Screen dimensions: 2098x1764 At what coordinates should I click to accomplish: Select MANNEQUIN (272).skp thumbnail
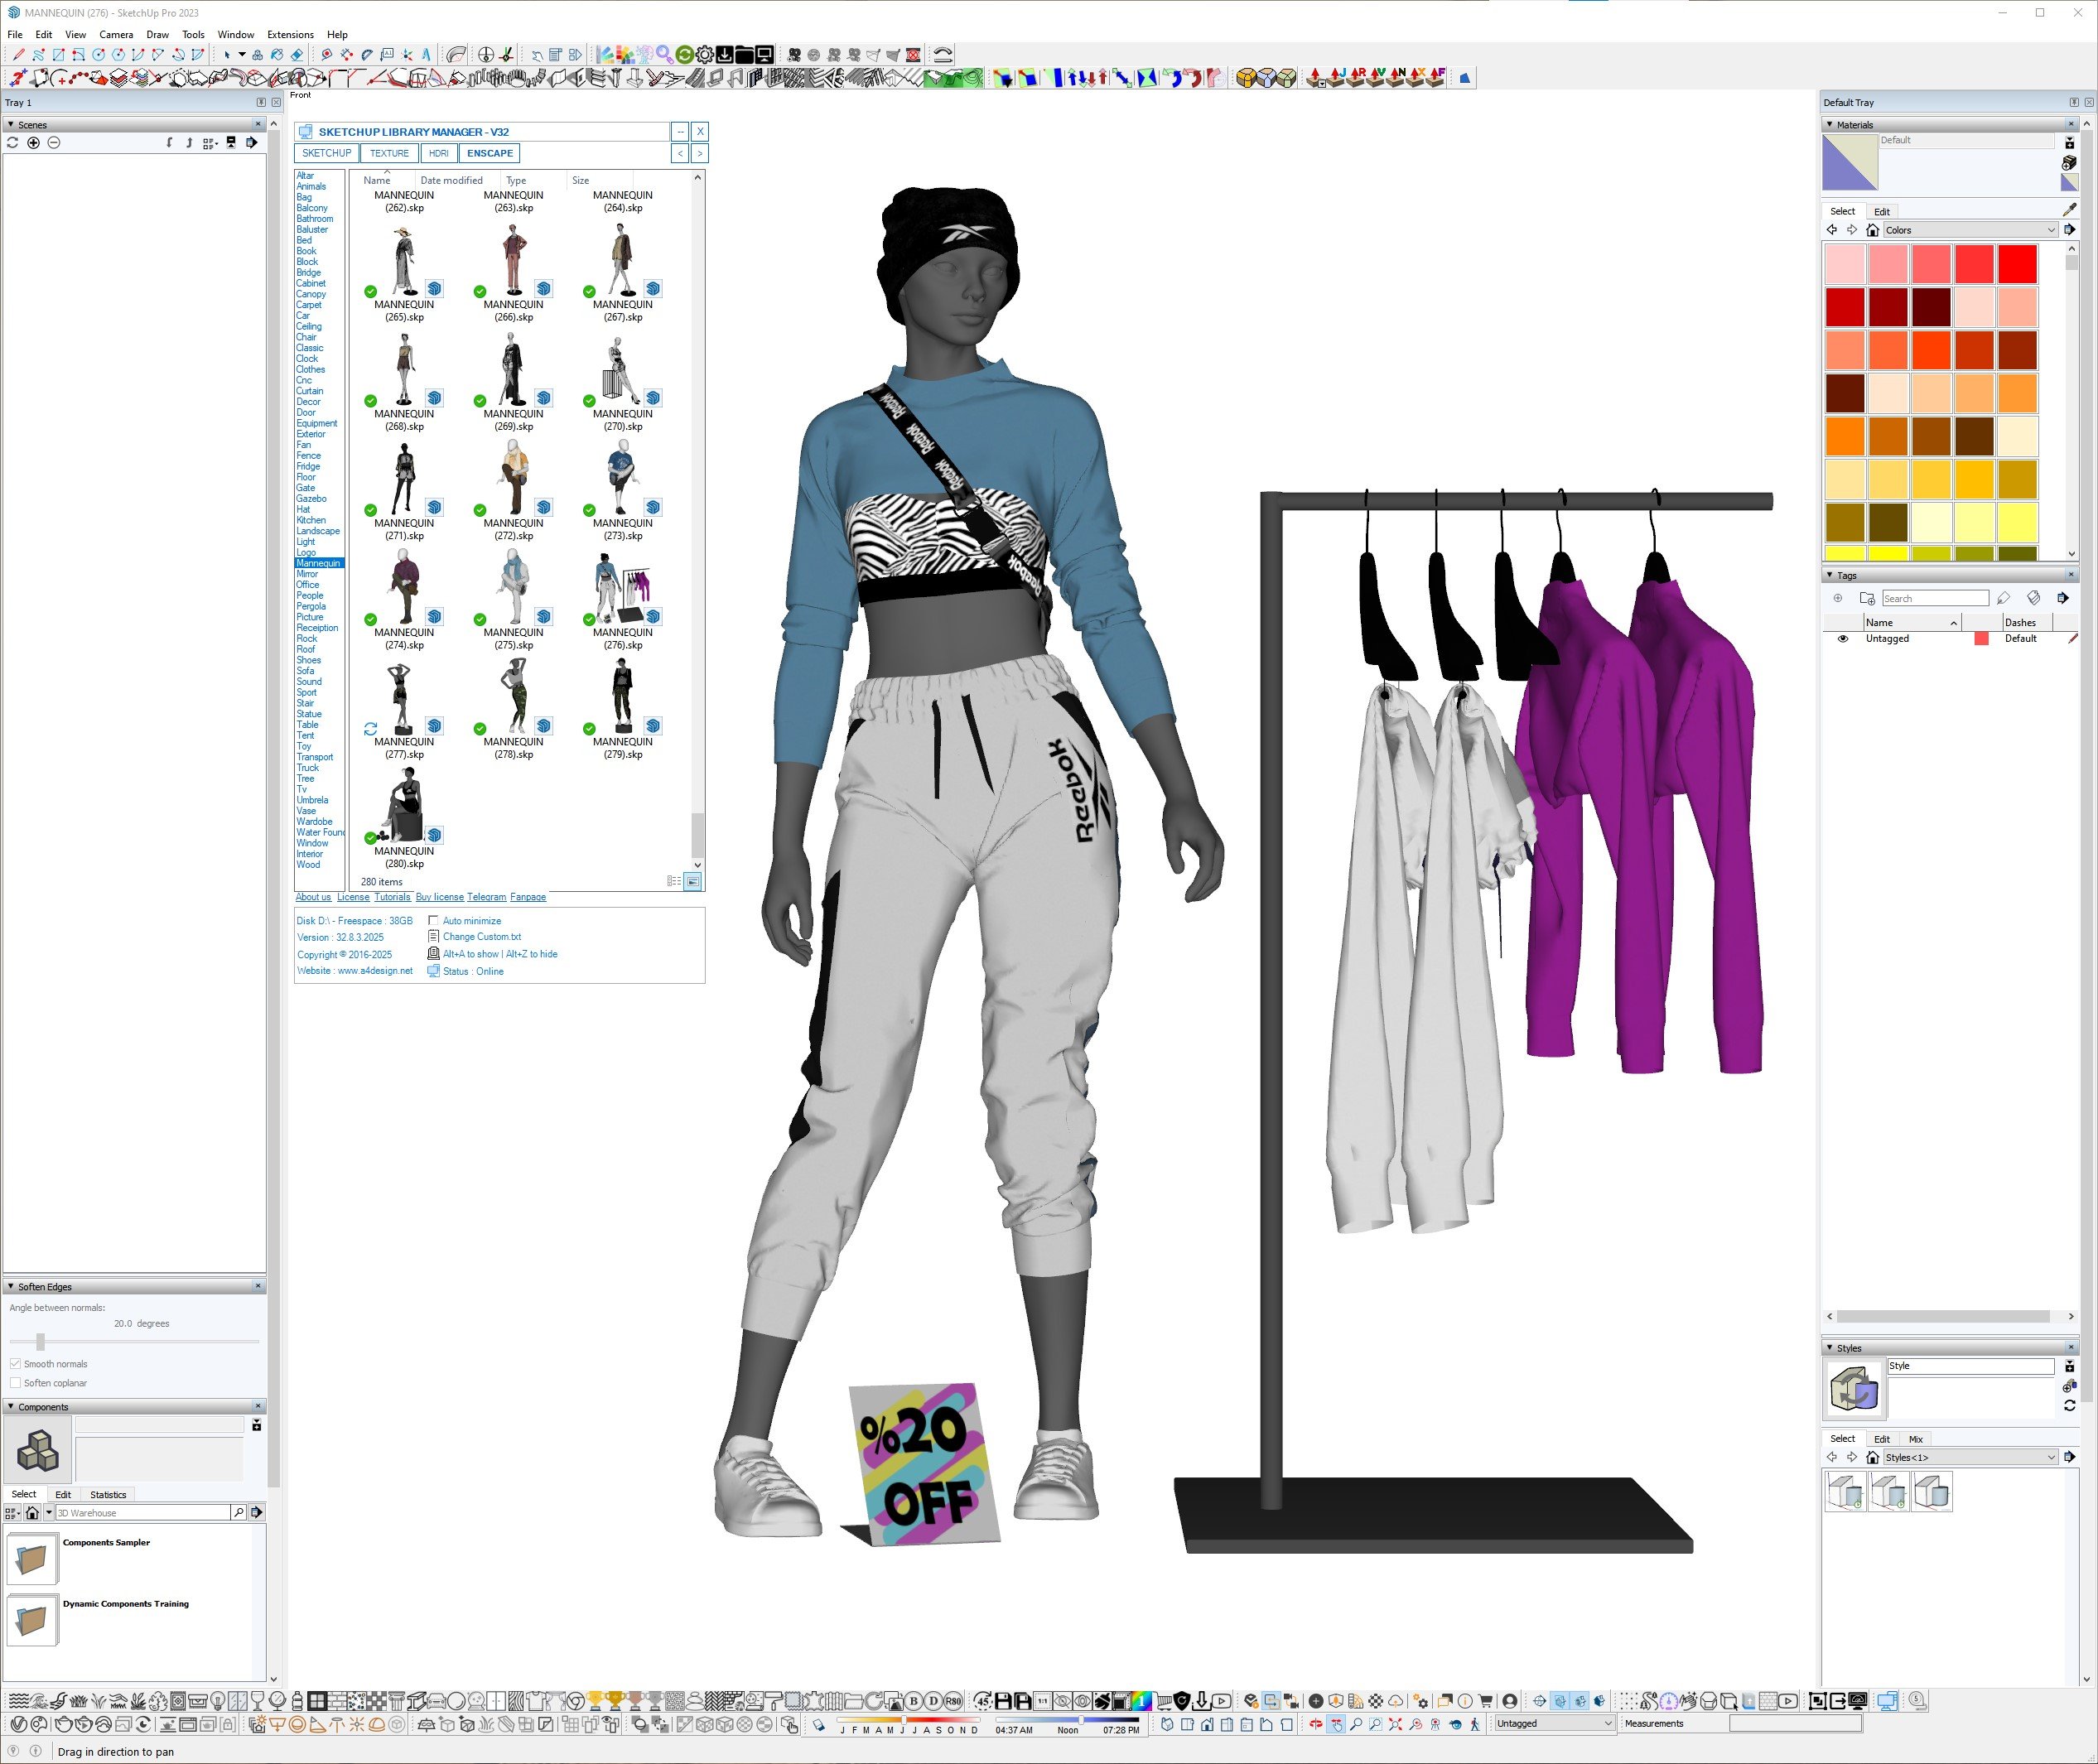point(513,477)
